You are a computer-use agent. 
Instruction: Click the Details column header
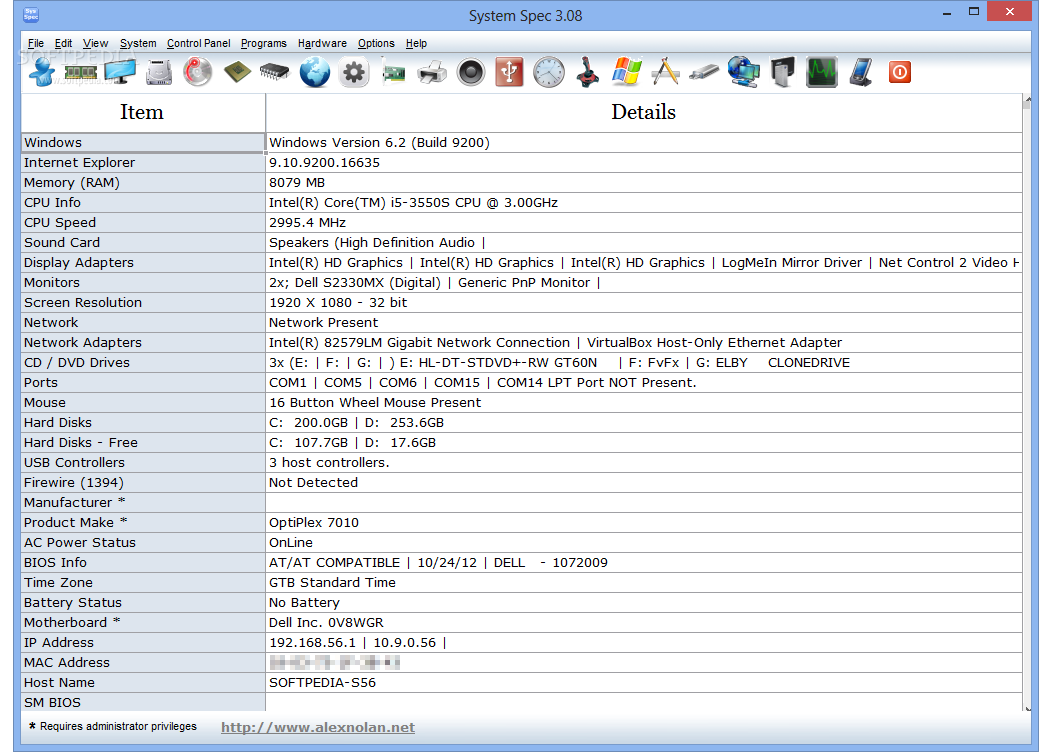(643, 113)
